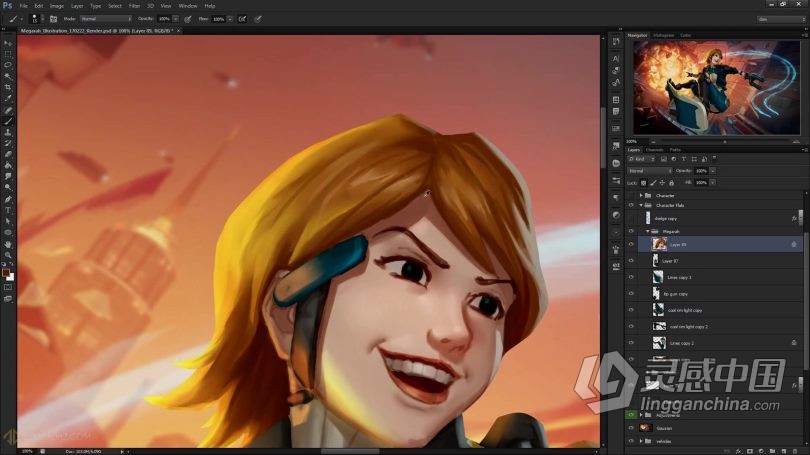Open the brush Mode dropdown in options bar
This screenshot has width=810, height=455.
105,19
